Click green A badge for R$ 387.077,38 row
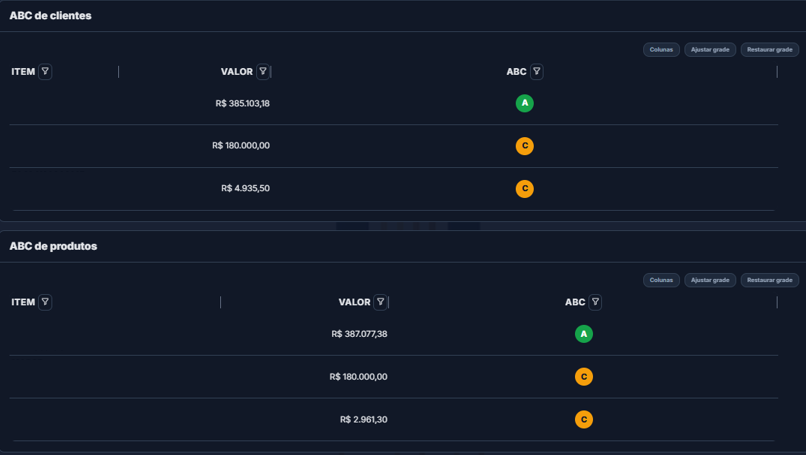806x455 pixels. (x=583, y=334)
